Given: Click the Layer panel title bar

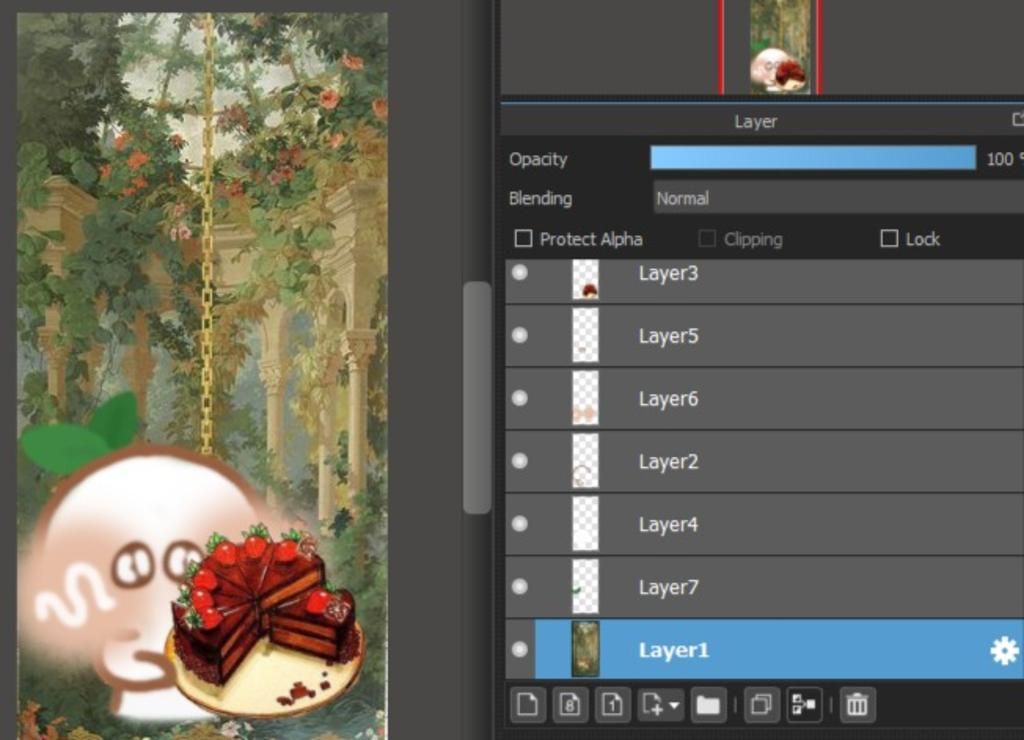Looking at the screenshot, I should (761, 121).
